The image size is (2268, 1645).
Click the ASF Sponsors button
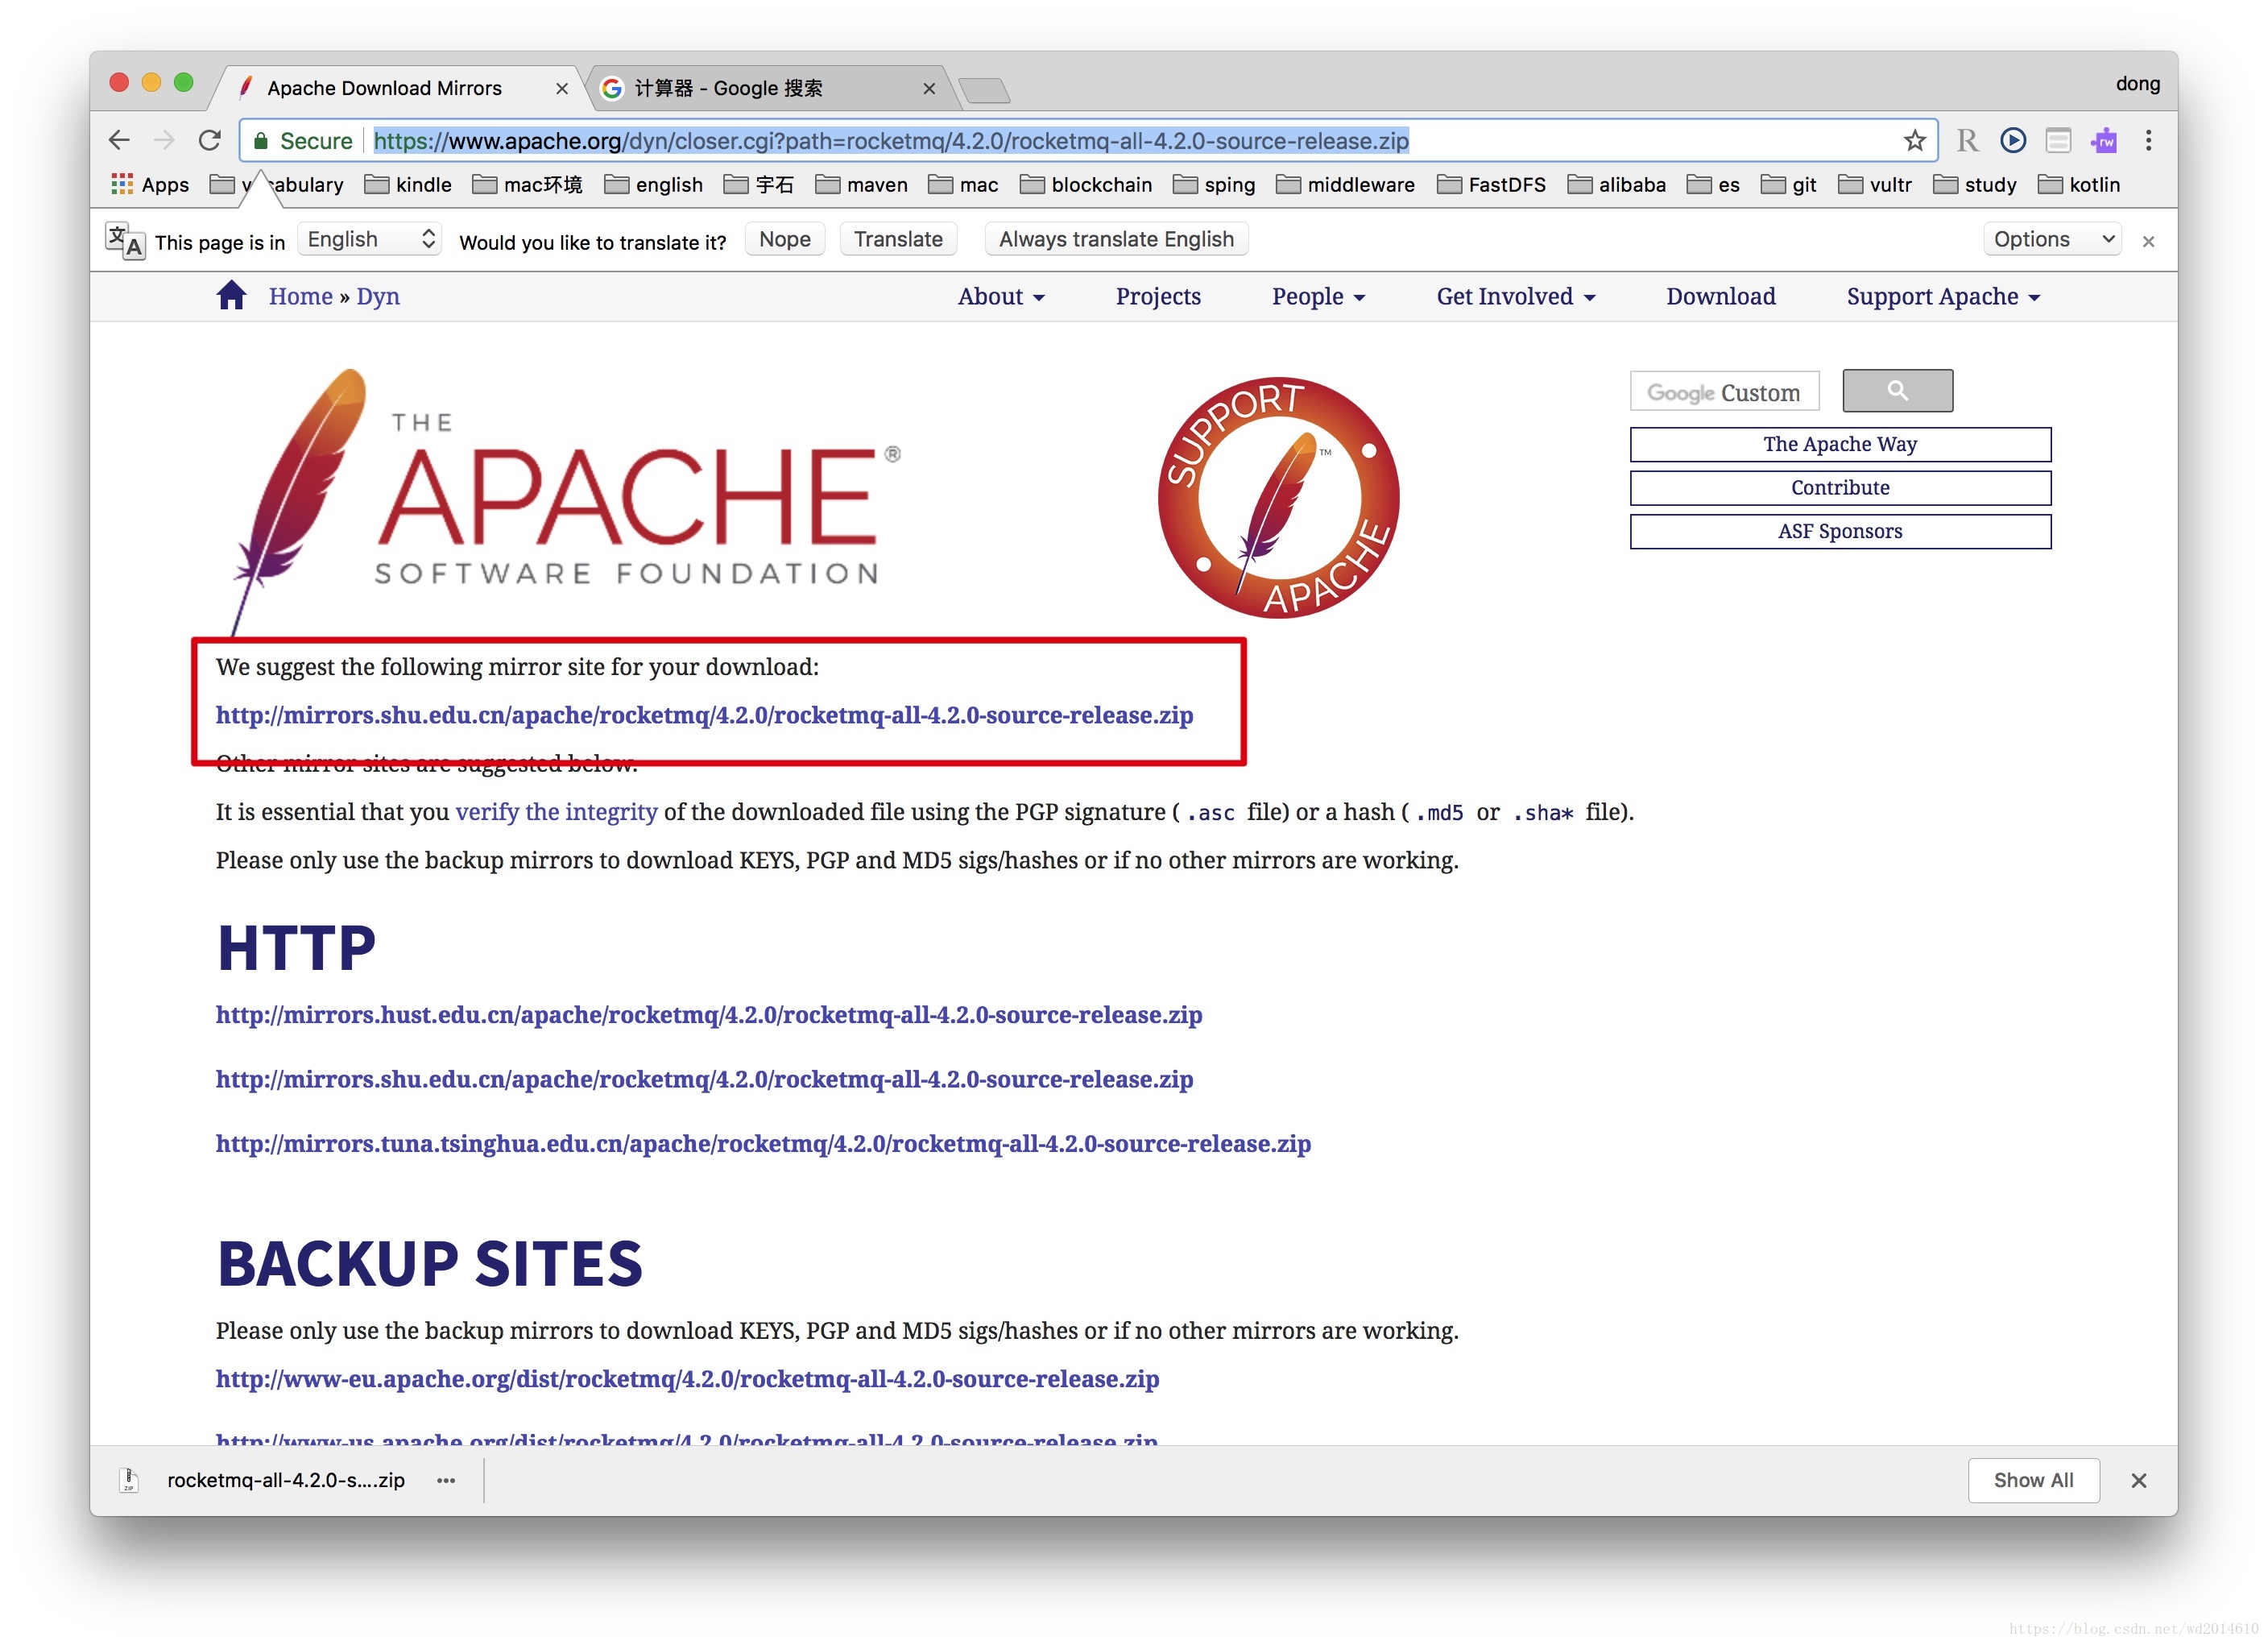pos(1840,532)
